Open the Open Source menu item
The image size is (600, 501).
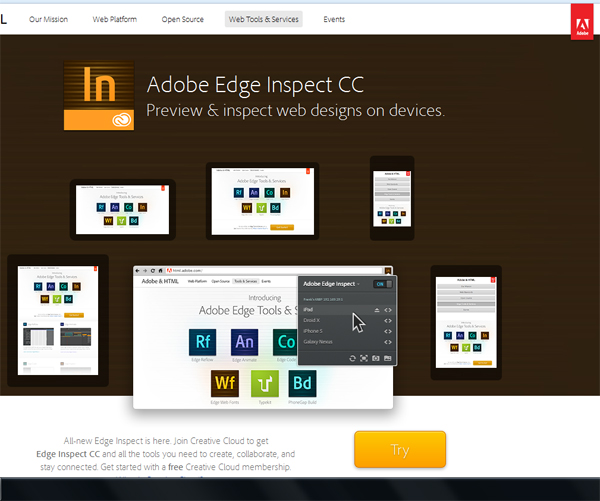point(183,19)
